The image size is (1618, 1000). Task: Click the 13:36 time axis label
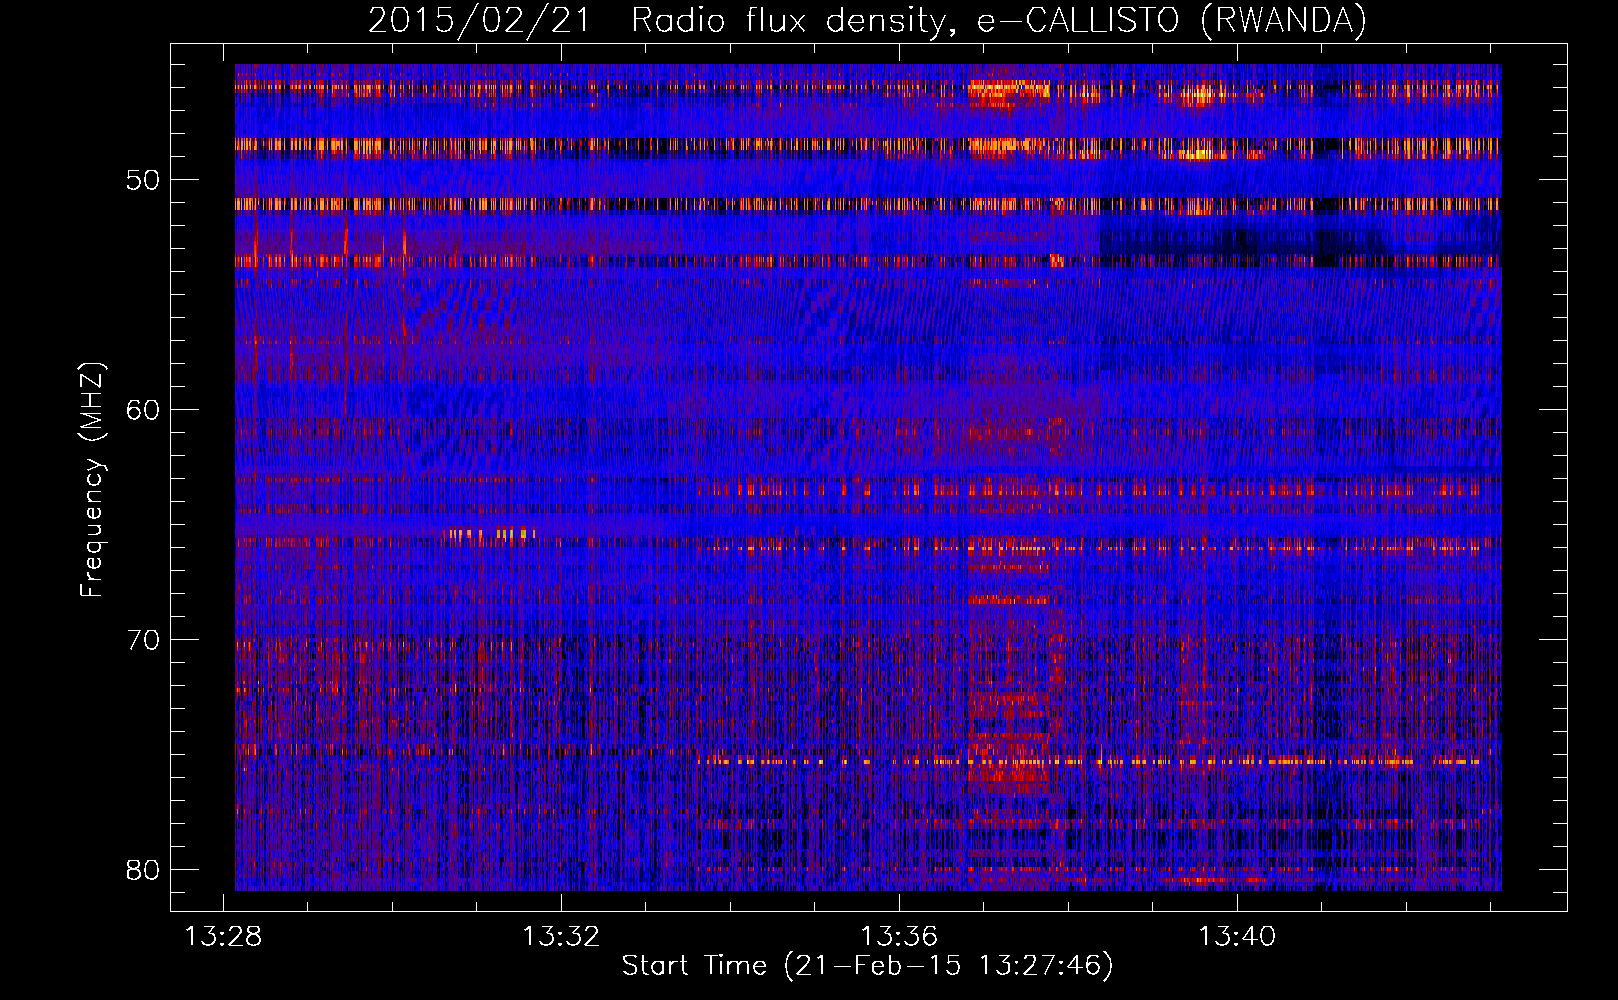[x=899, y=936]
